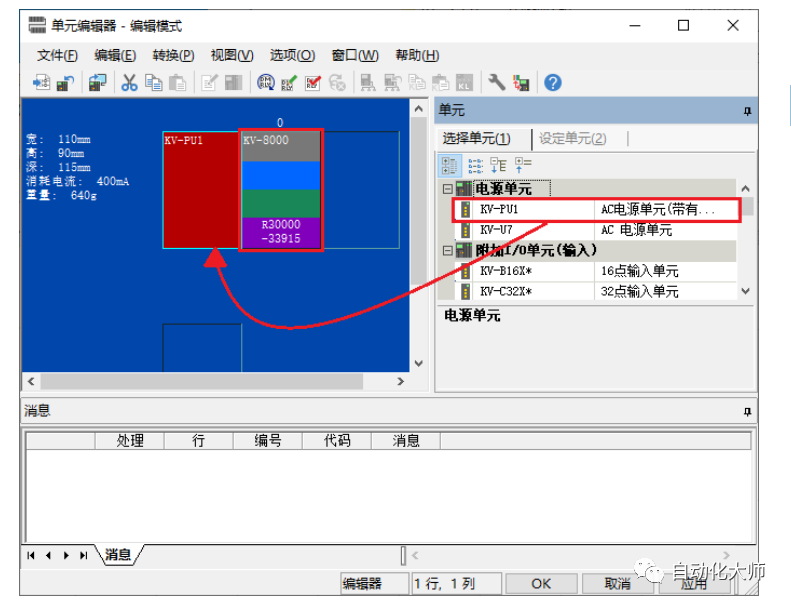
Task: Click the toolbar icon with colored bars and red arrow
Action: [521, 82]
